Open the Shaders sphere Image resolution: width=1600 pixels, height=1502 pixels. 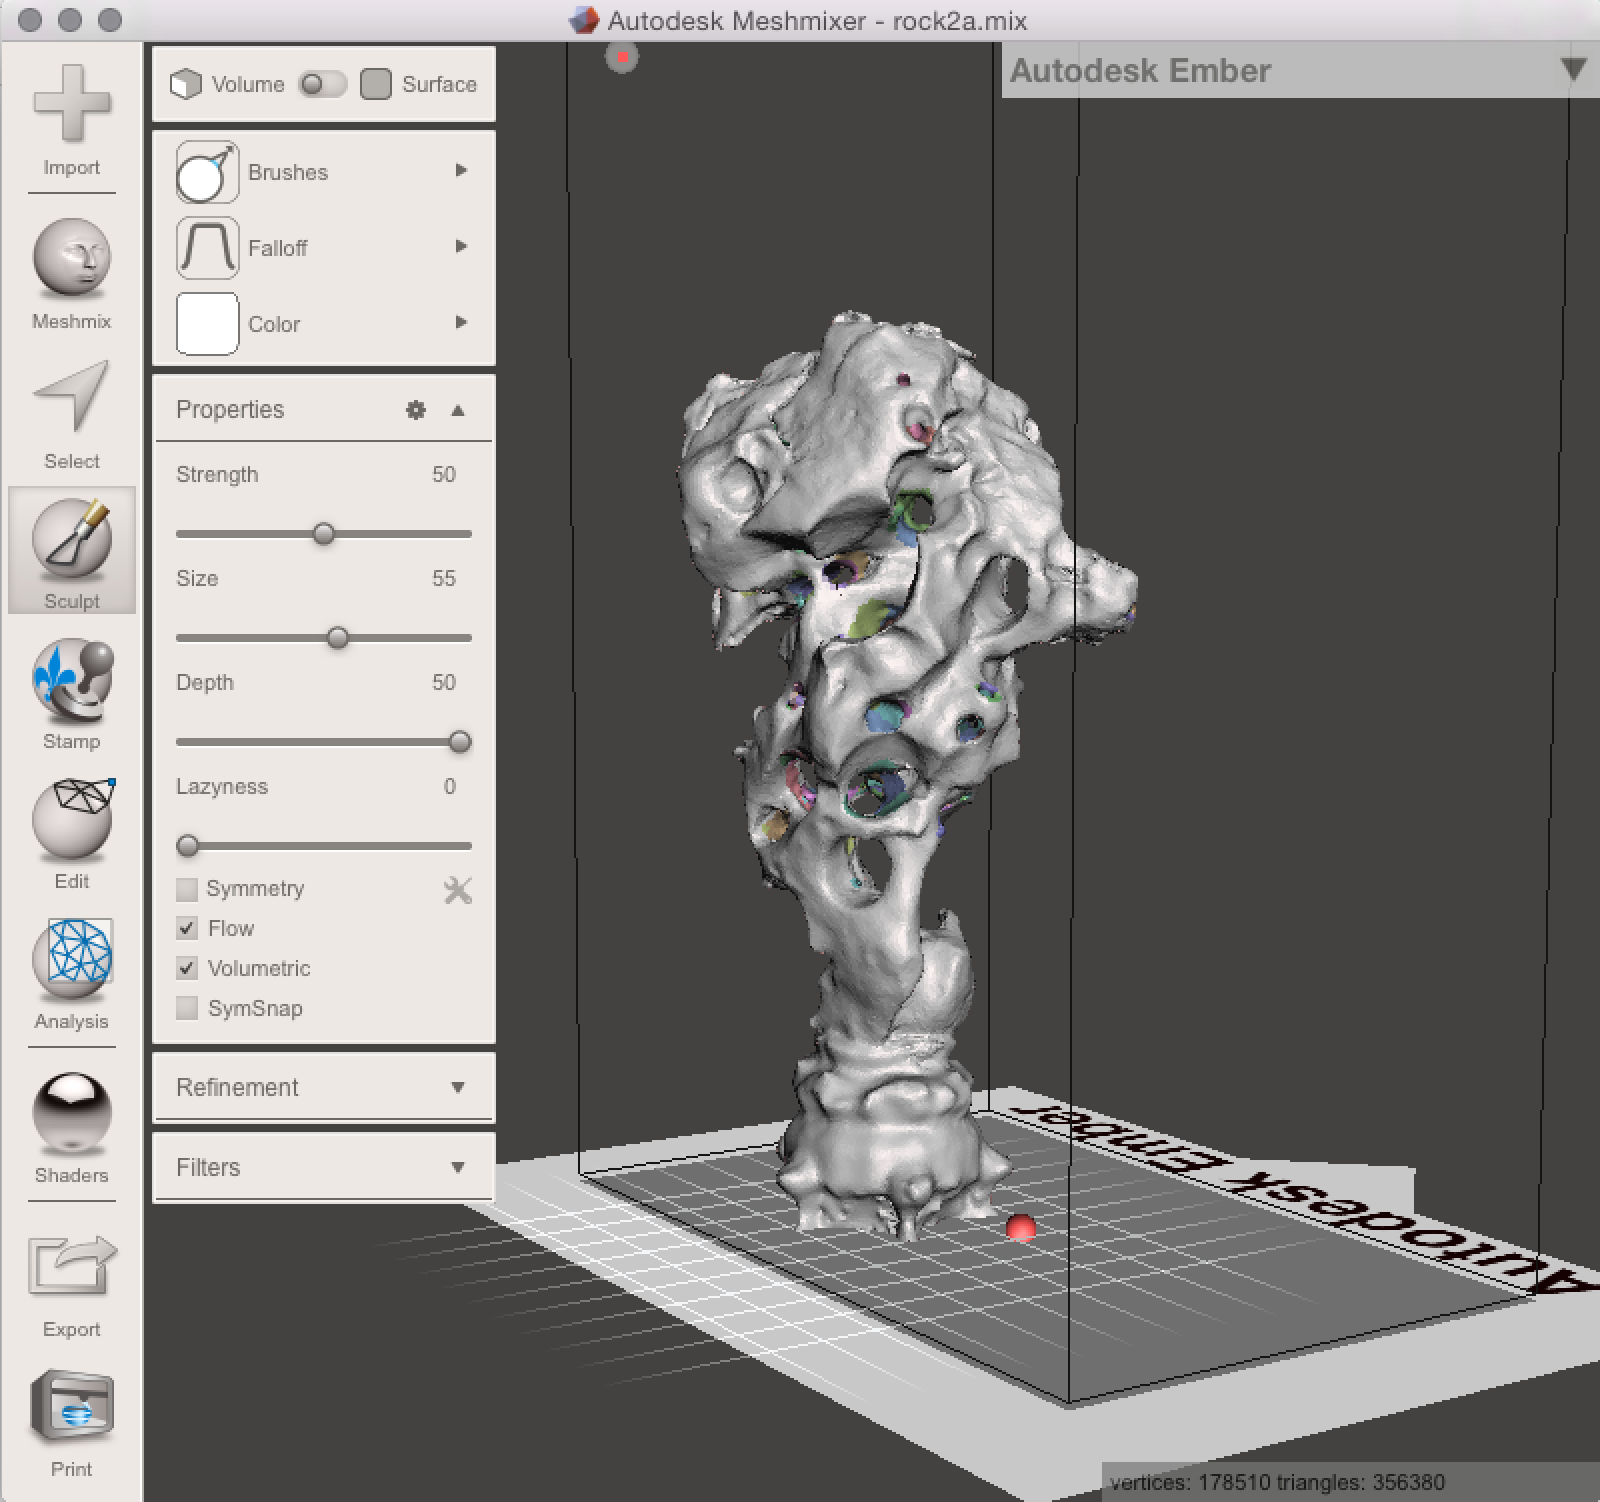[71, 1114]
